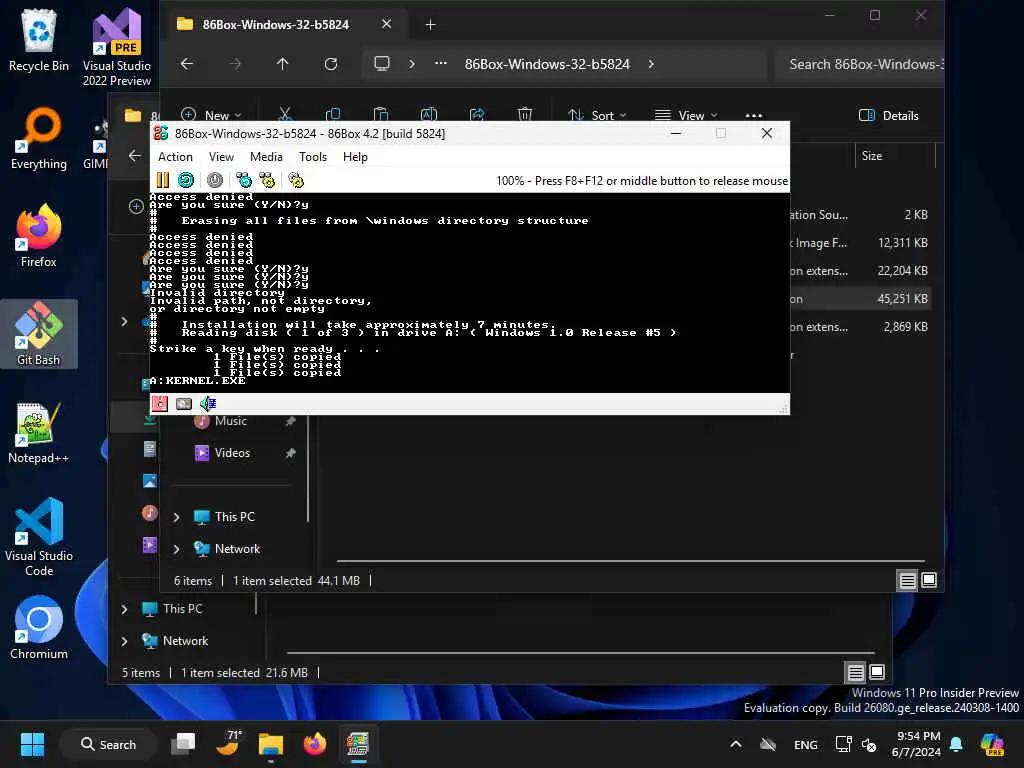Image resolution: width=1024 pixels, height=768 pixels.
Task: Unpin Videos using its pin icon
Action: coord(291,453)
